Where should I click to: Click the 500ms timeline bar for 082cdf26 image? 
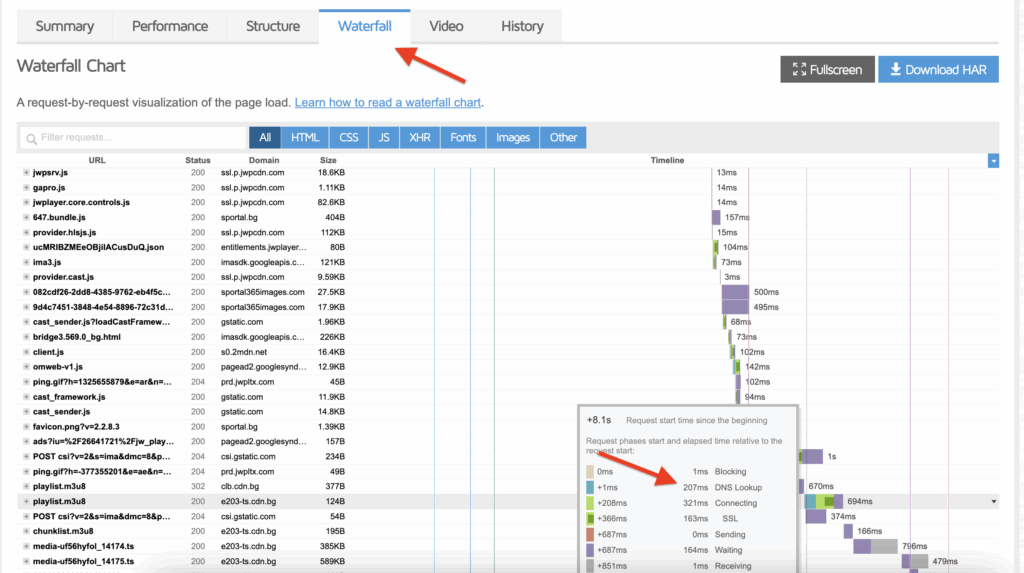click(x=735, y=292)
